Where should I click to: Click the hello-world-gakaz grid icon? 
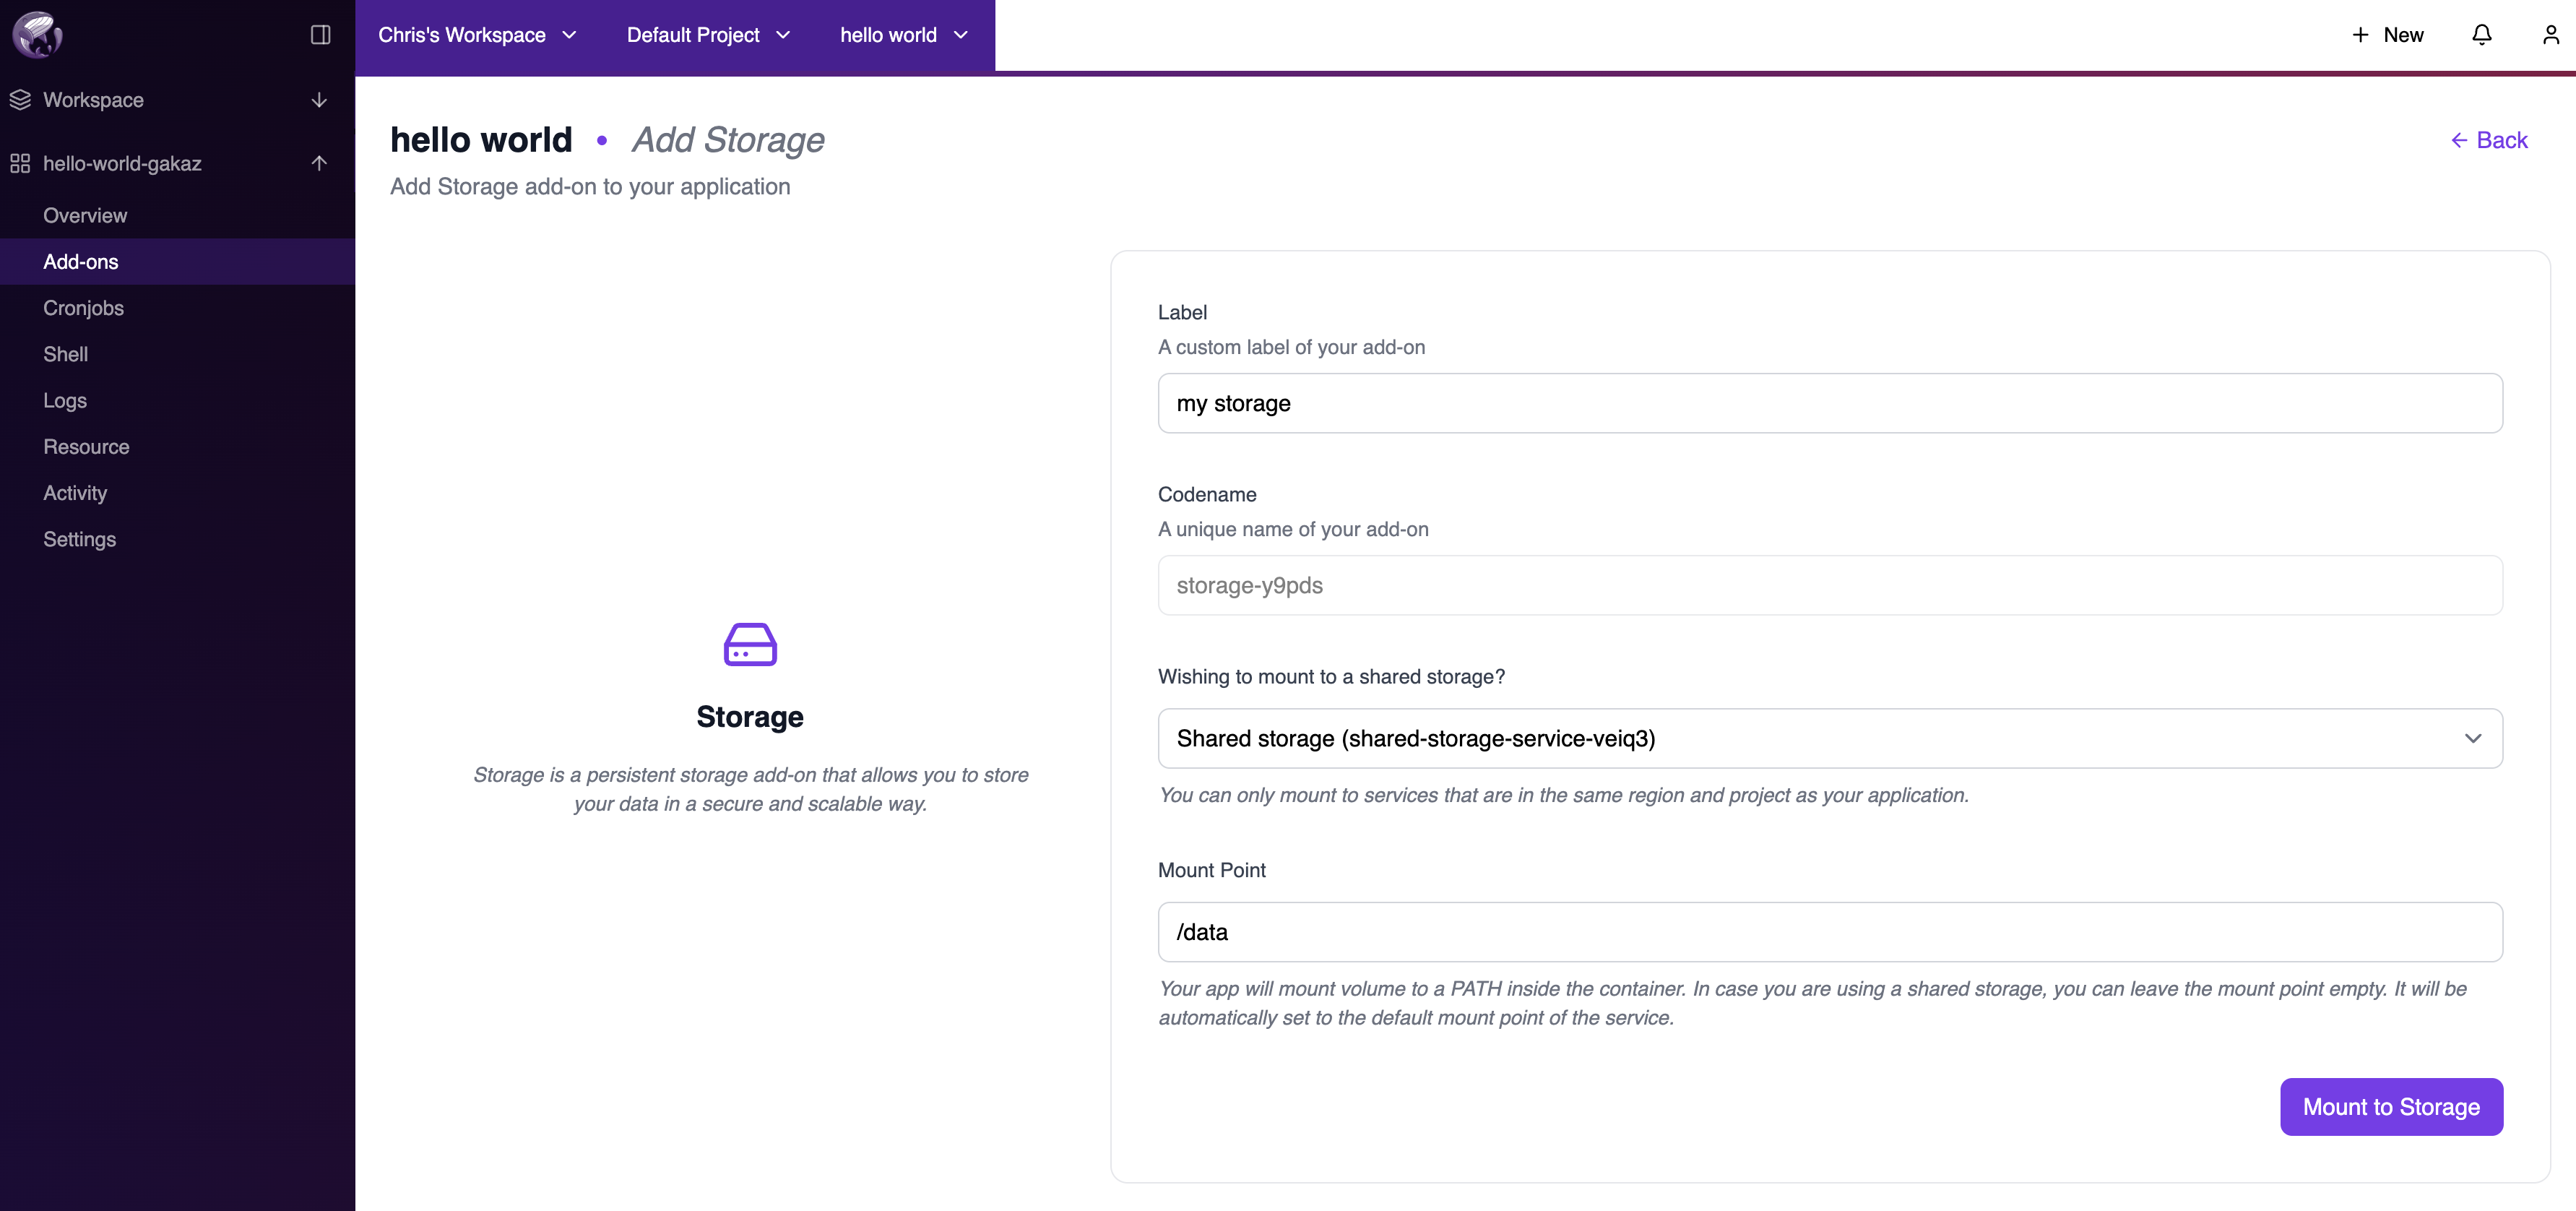20,163
